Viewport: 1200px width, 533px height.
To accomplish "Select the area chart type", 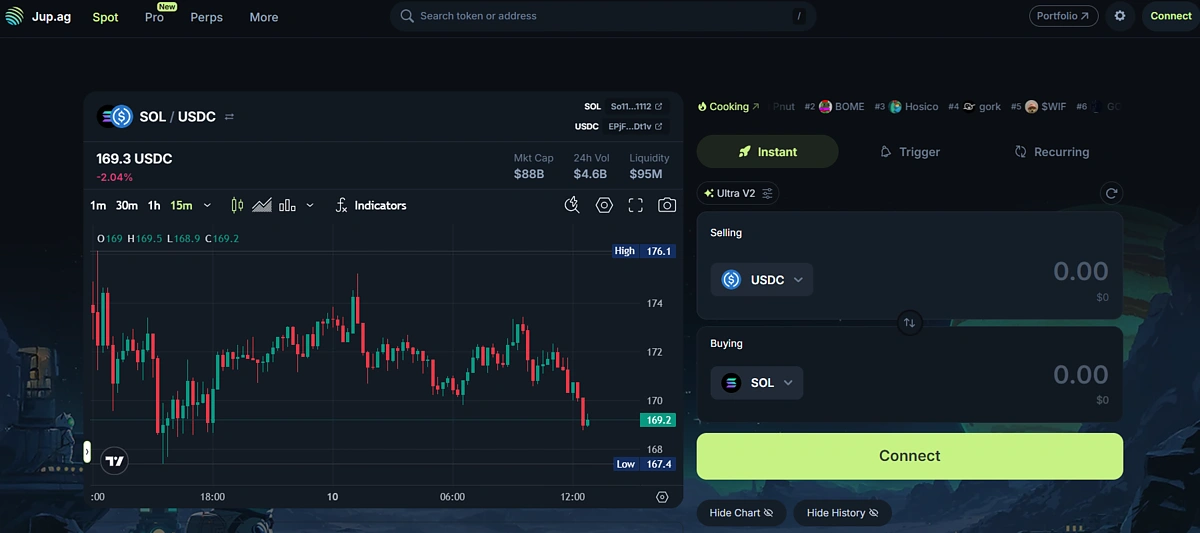I will [262, 205].
